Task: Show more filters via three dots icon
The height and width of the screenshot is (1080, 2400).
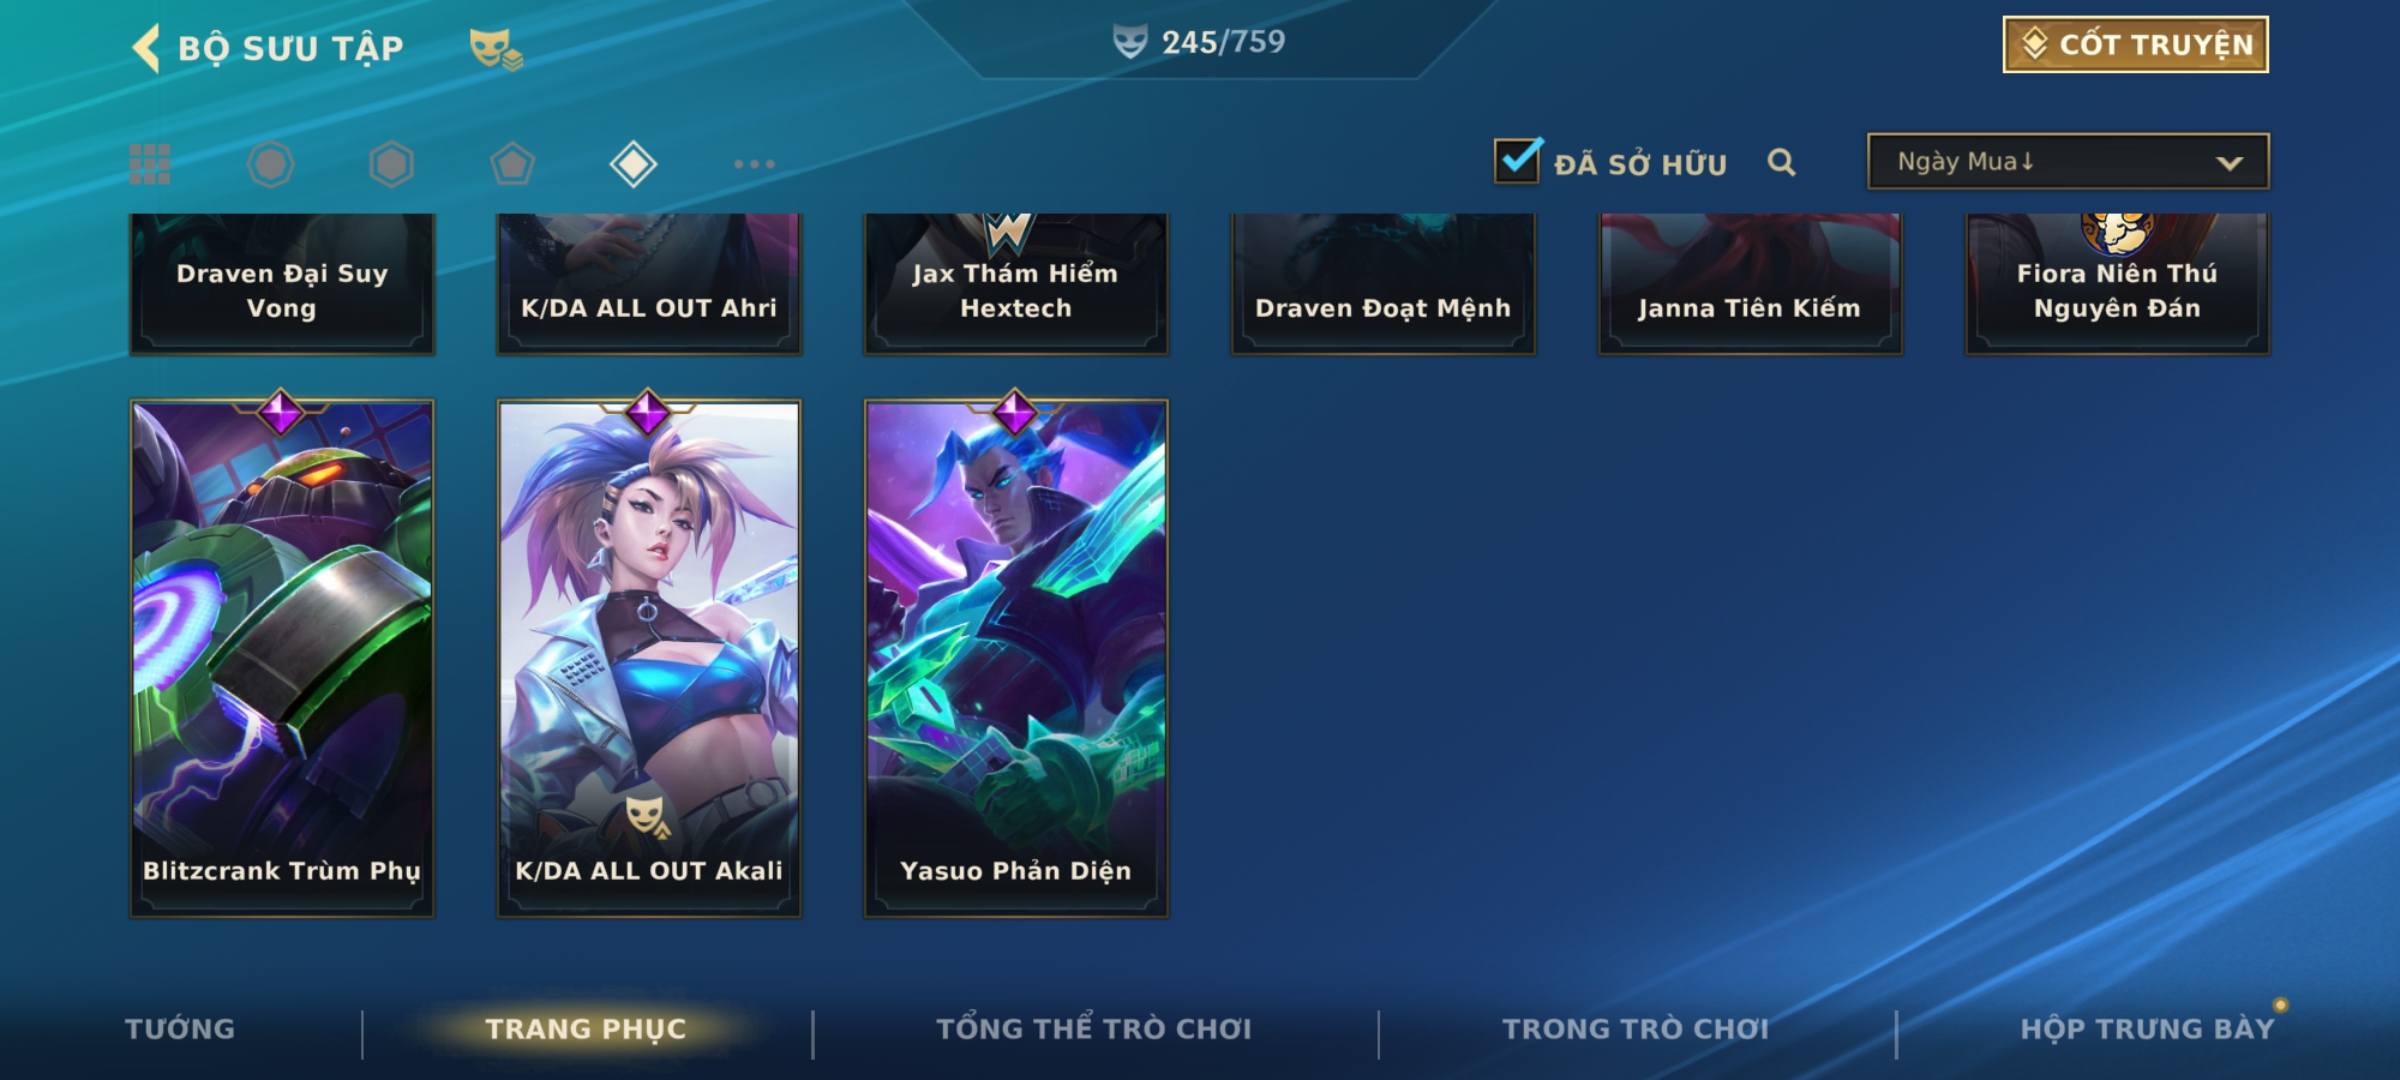Action: [754, 164]
